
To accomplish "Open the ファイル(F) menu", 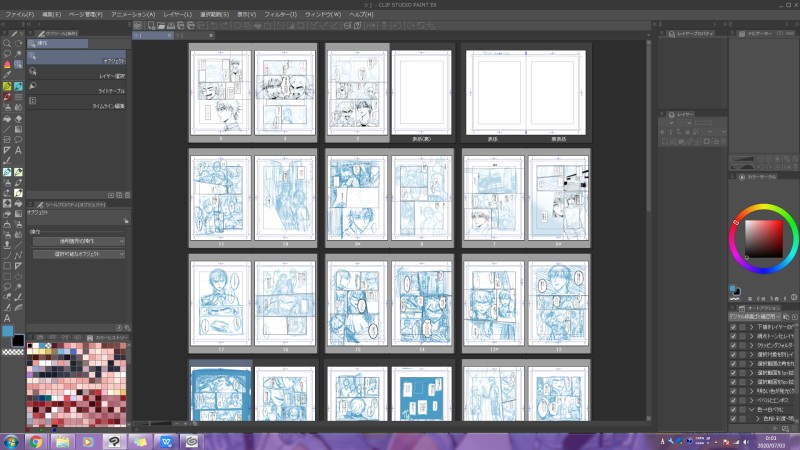I will click(20, 14).
